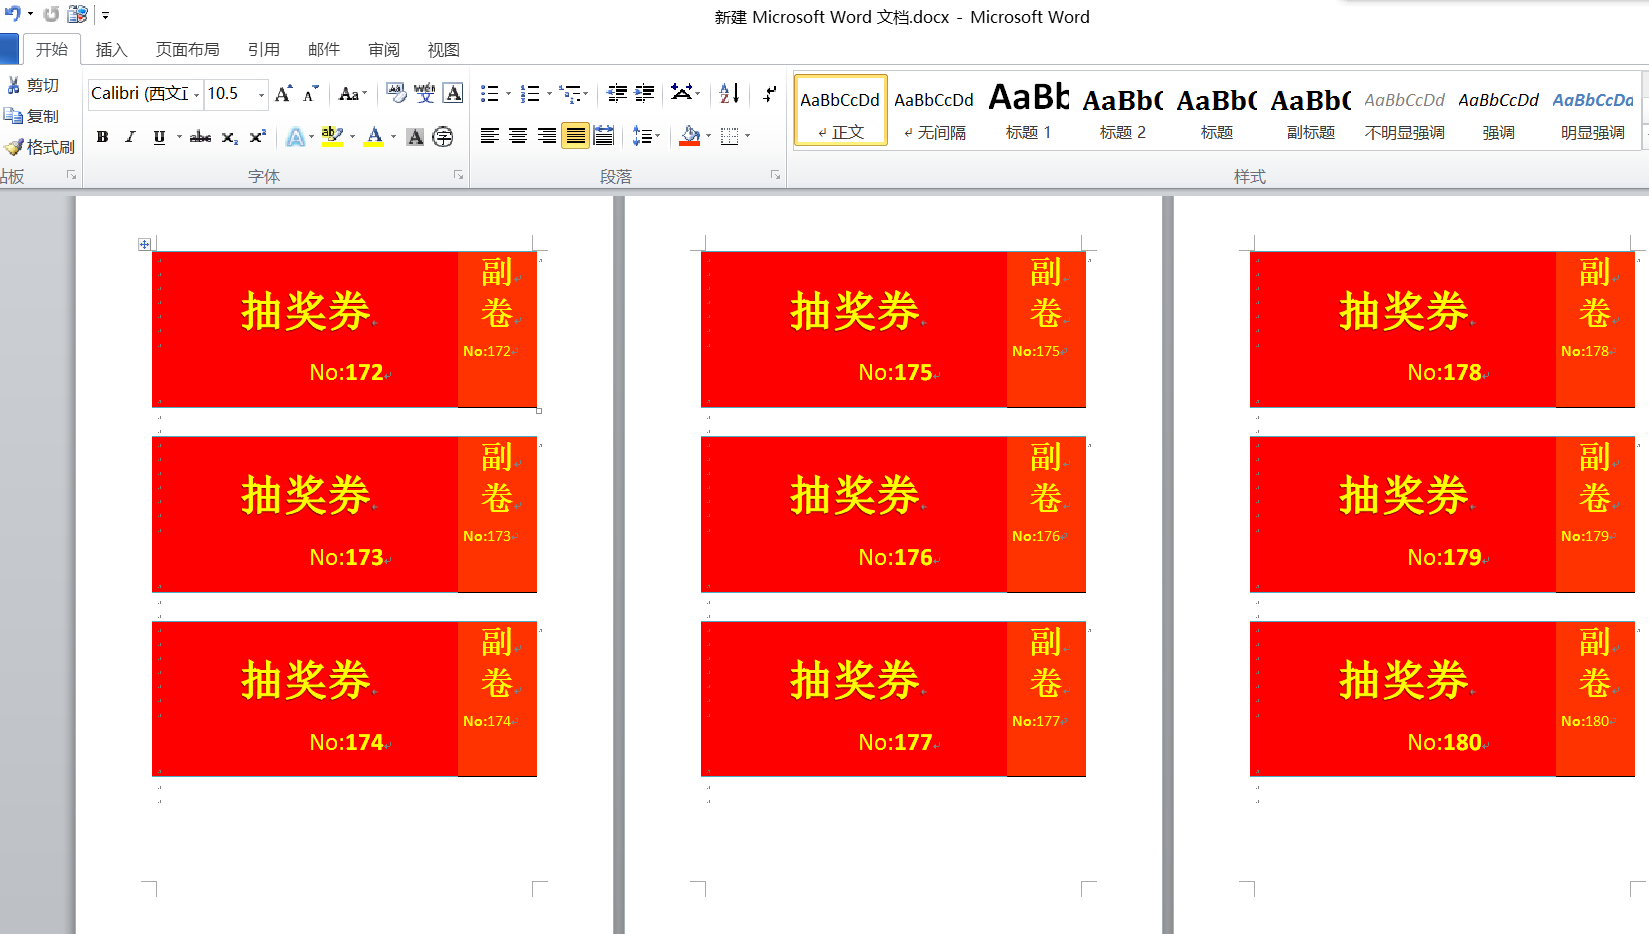1649x934 pixels.
Task: Apply the font color A button
Action: click(374, 137)
